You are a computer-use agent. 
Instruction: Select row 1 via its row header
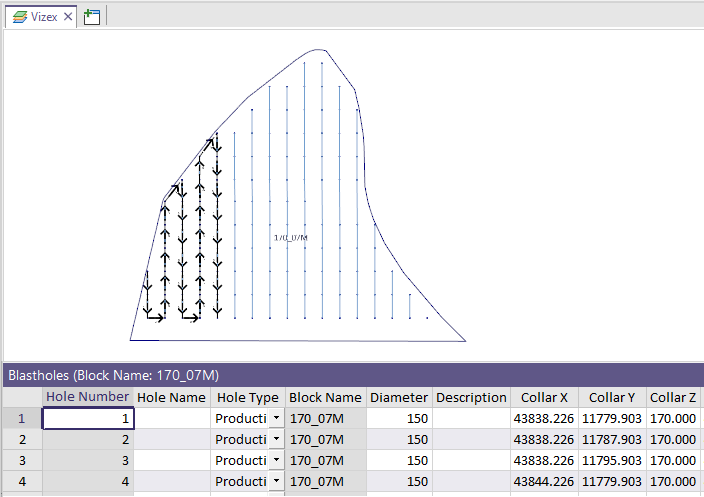pyautogui.click(x=21, y=419)
